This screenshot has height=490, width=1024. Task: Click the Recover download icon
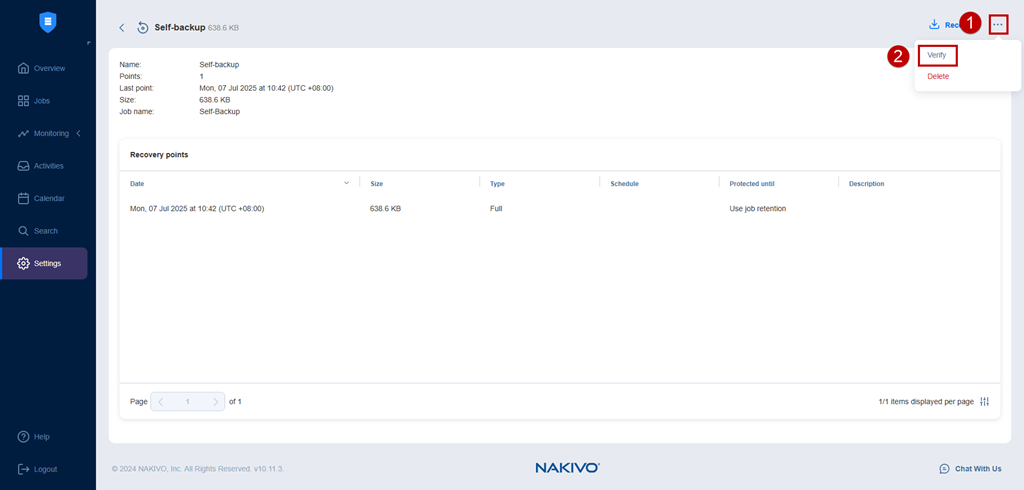934,25
